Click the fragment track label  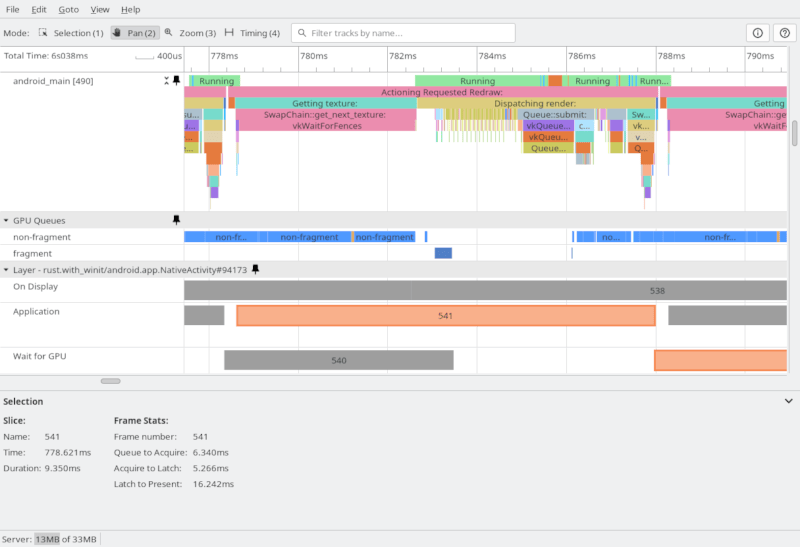32,254
